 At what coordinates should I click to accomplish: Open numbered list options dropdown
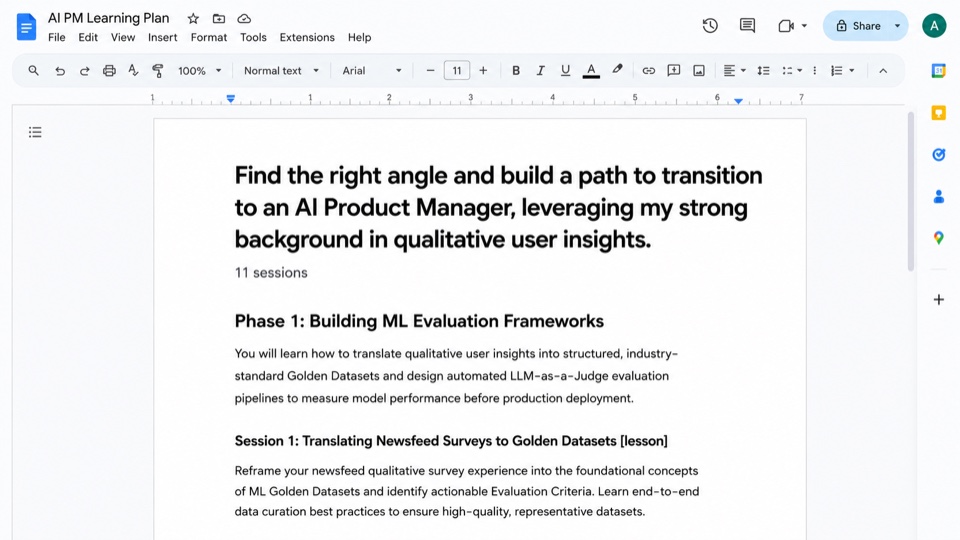pos(842,70)
